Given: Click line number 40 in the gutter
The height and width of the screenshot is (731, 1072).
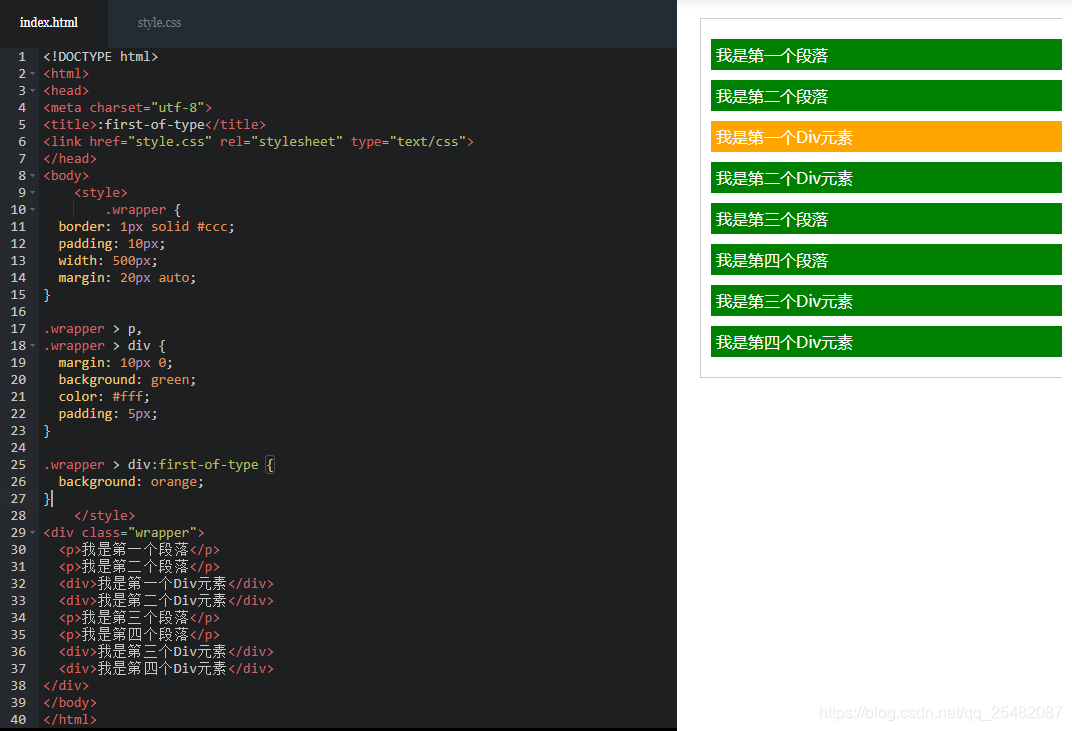Looking at the screenshot, I should [x=18, y=719].
